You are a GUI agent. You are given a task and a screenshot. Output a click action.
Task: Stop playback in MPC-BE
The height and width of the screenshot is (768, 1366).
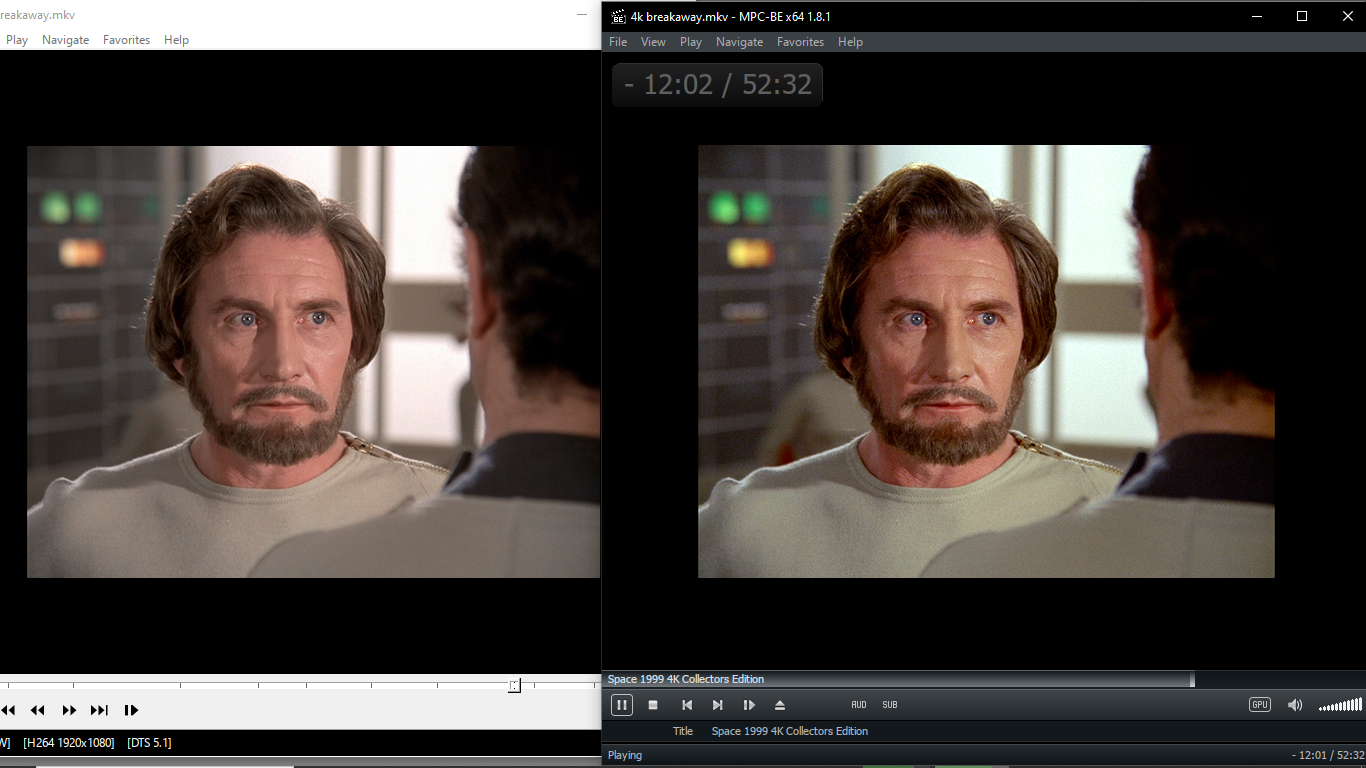(x=653, y=705)
